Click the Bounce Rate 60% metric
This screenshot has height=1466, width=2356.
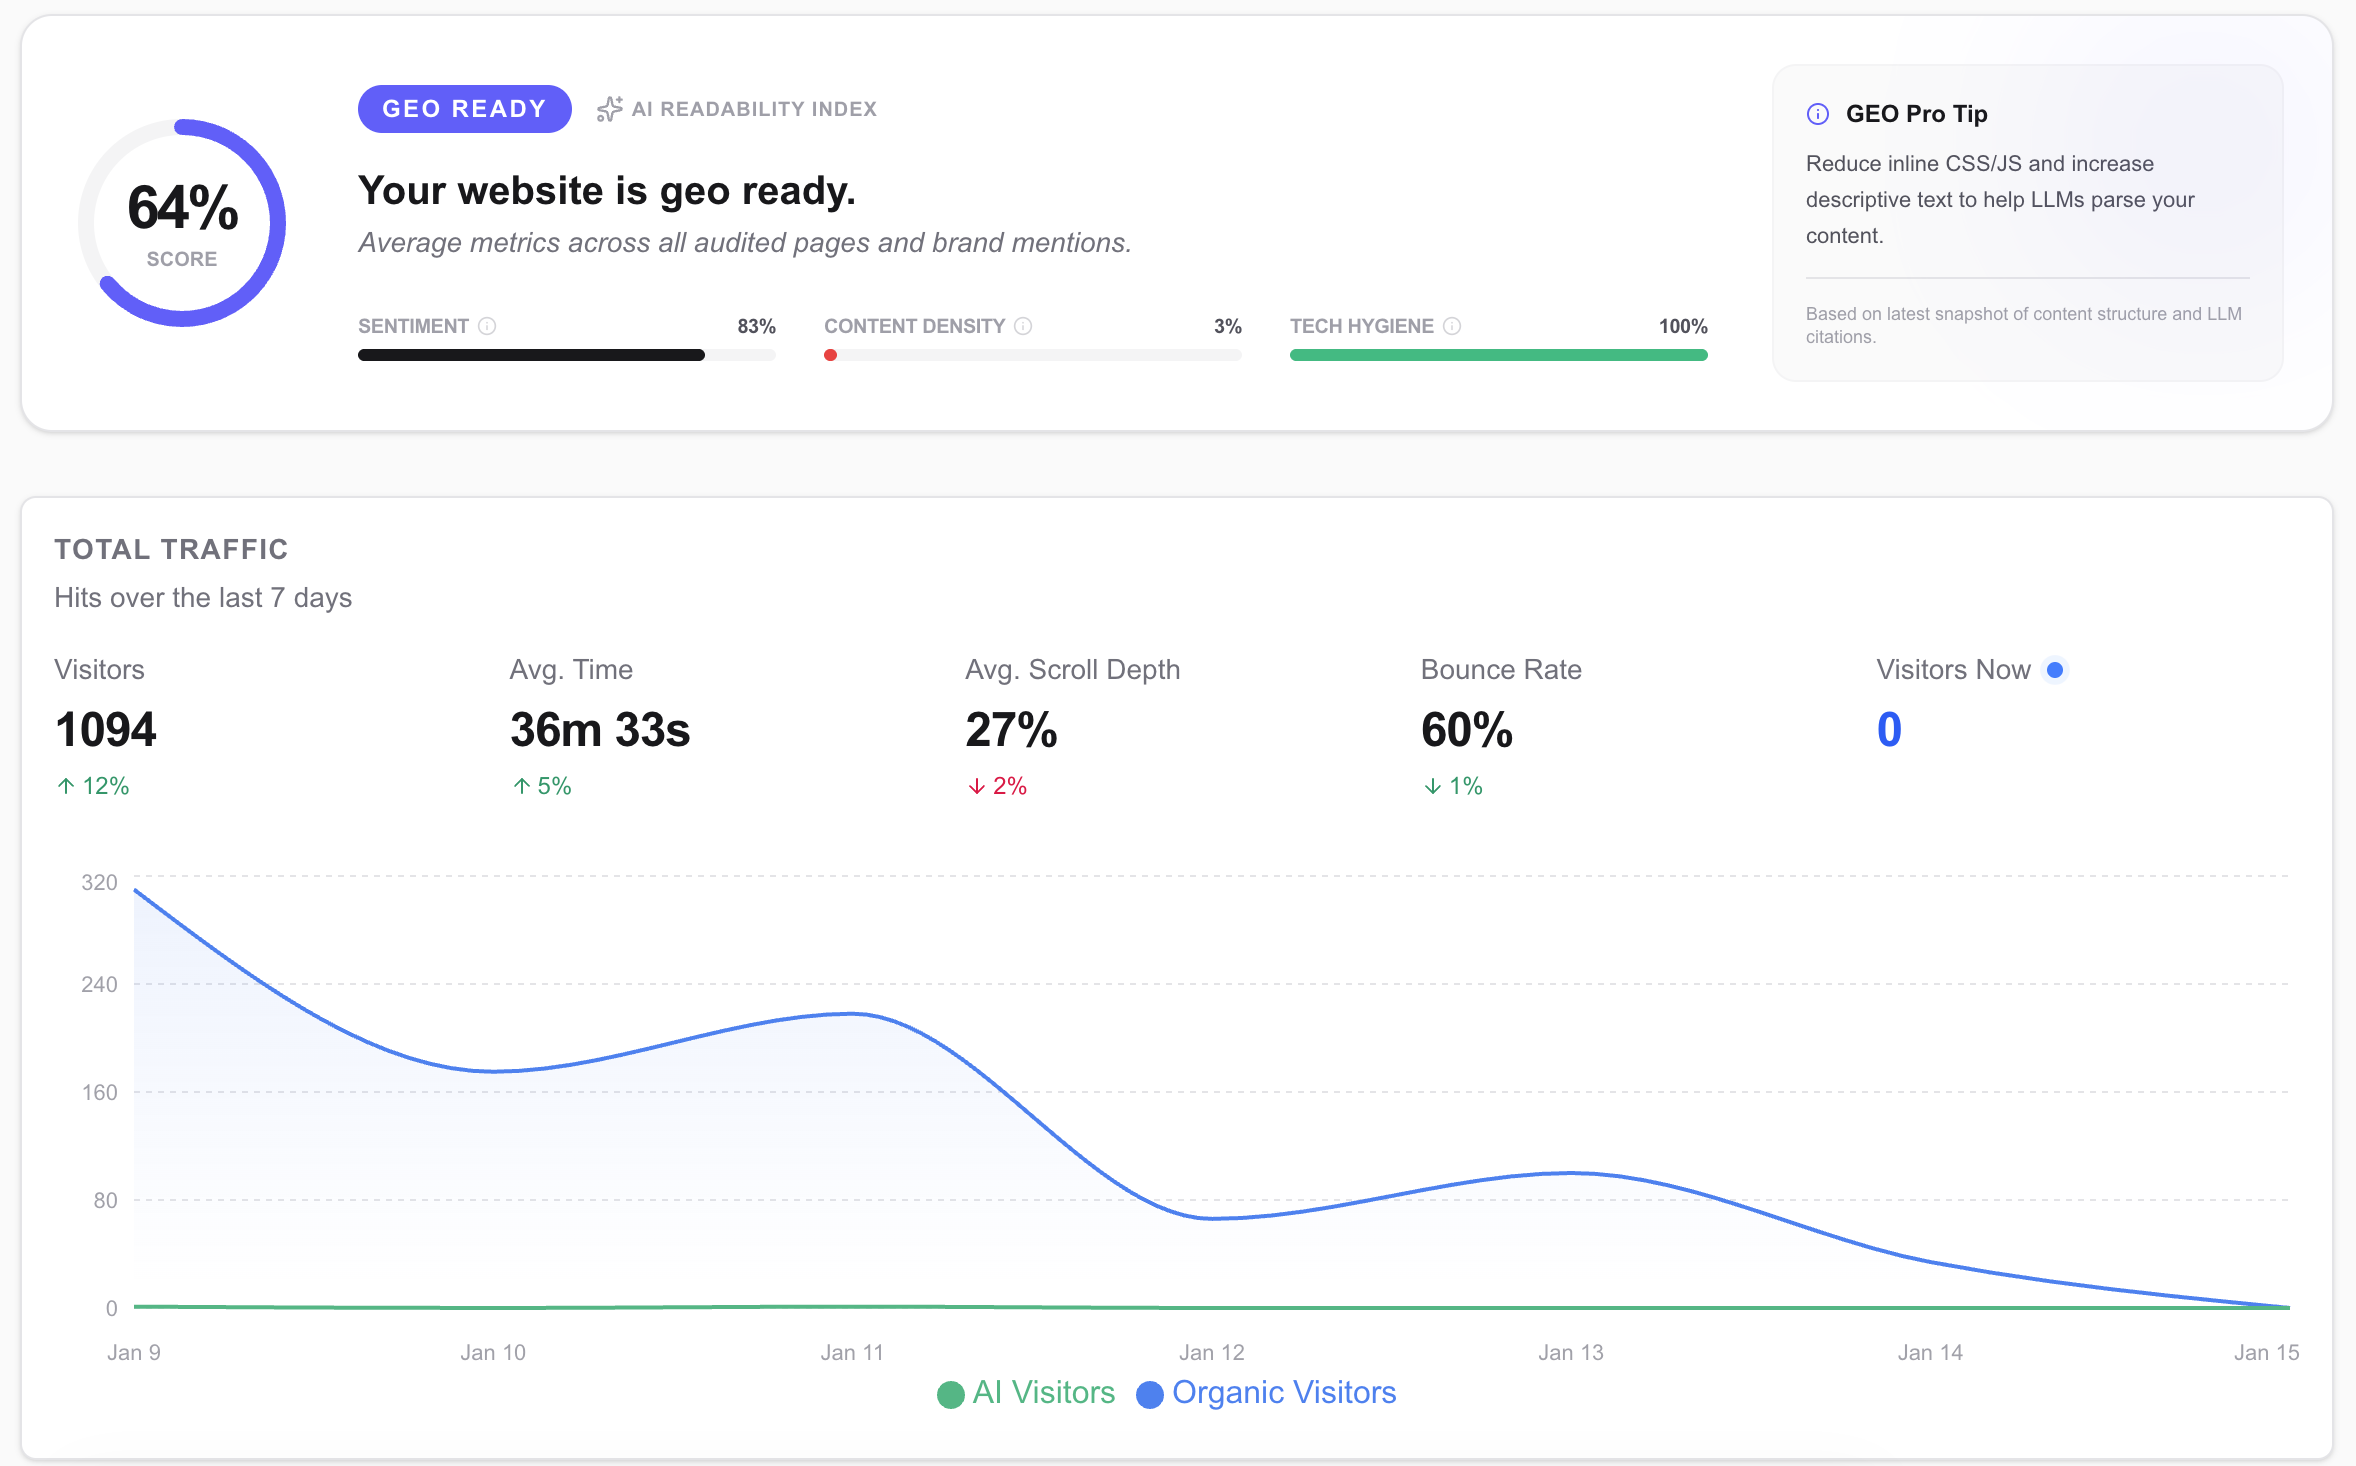click(1466, 729)
